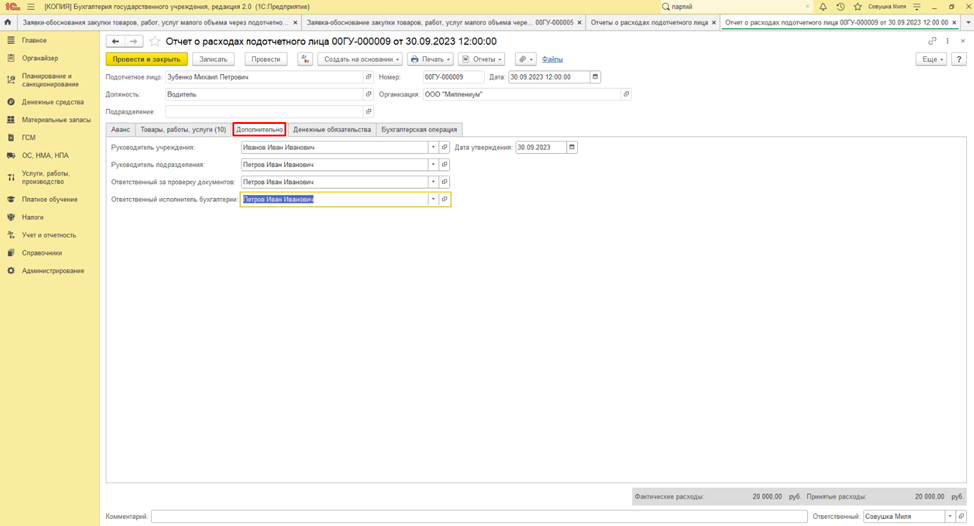The height and width of the screenshot is (526, 974).
Task: Open the Организация record link icon
Action: 626,94
